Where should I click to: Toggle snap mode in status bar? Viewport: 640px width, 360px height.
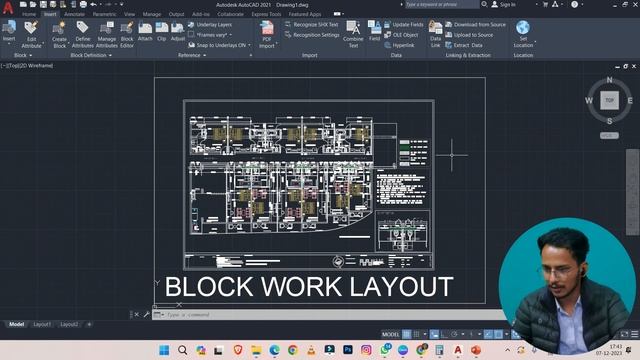(x=416, y=334)
